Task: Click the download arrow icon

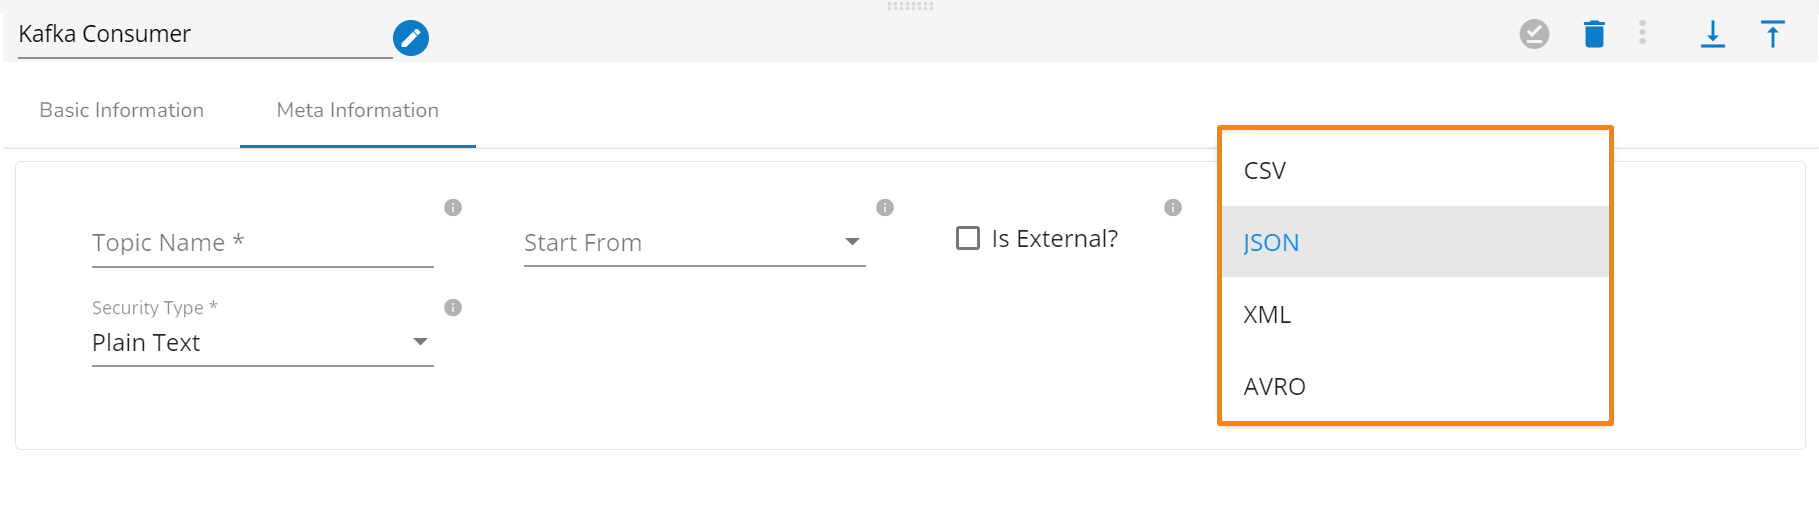Action: [1712, 34]
